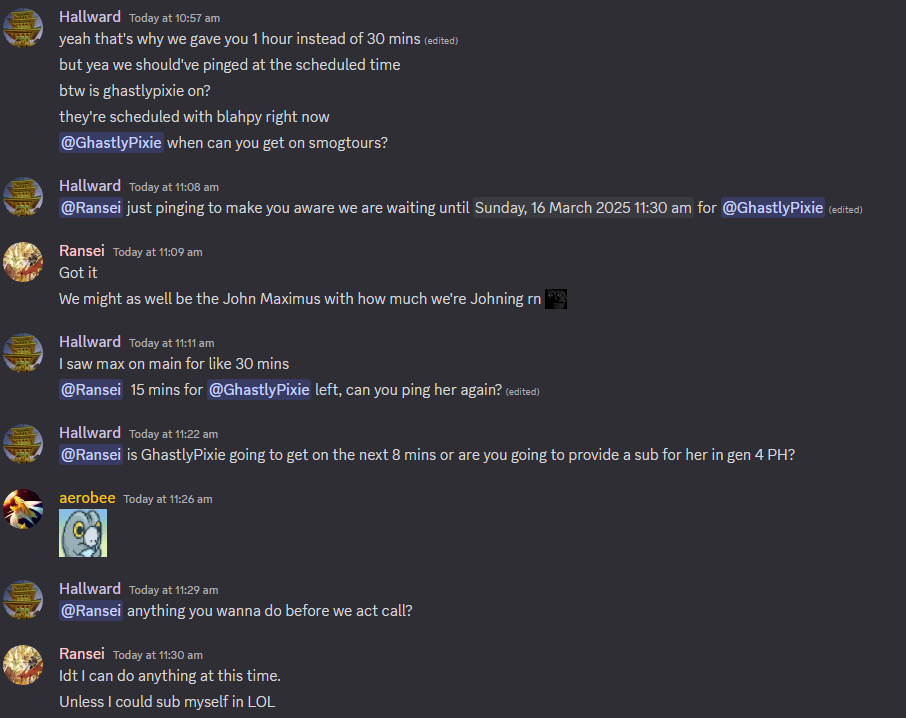Open the gray Pokemon sticker image posted by aerobee

coord(83,533)
